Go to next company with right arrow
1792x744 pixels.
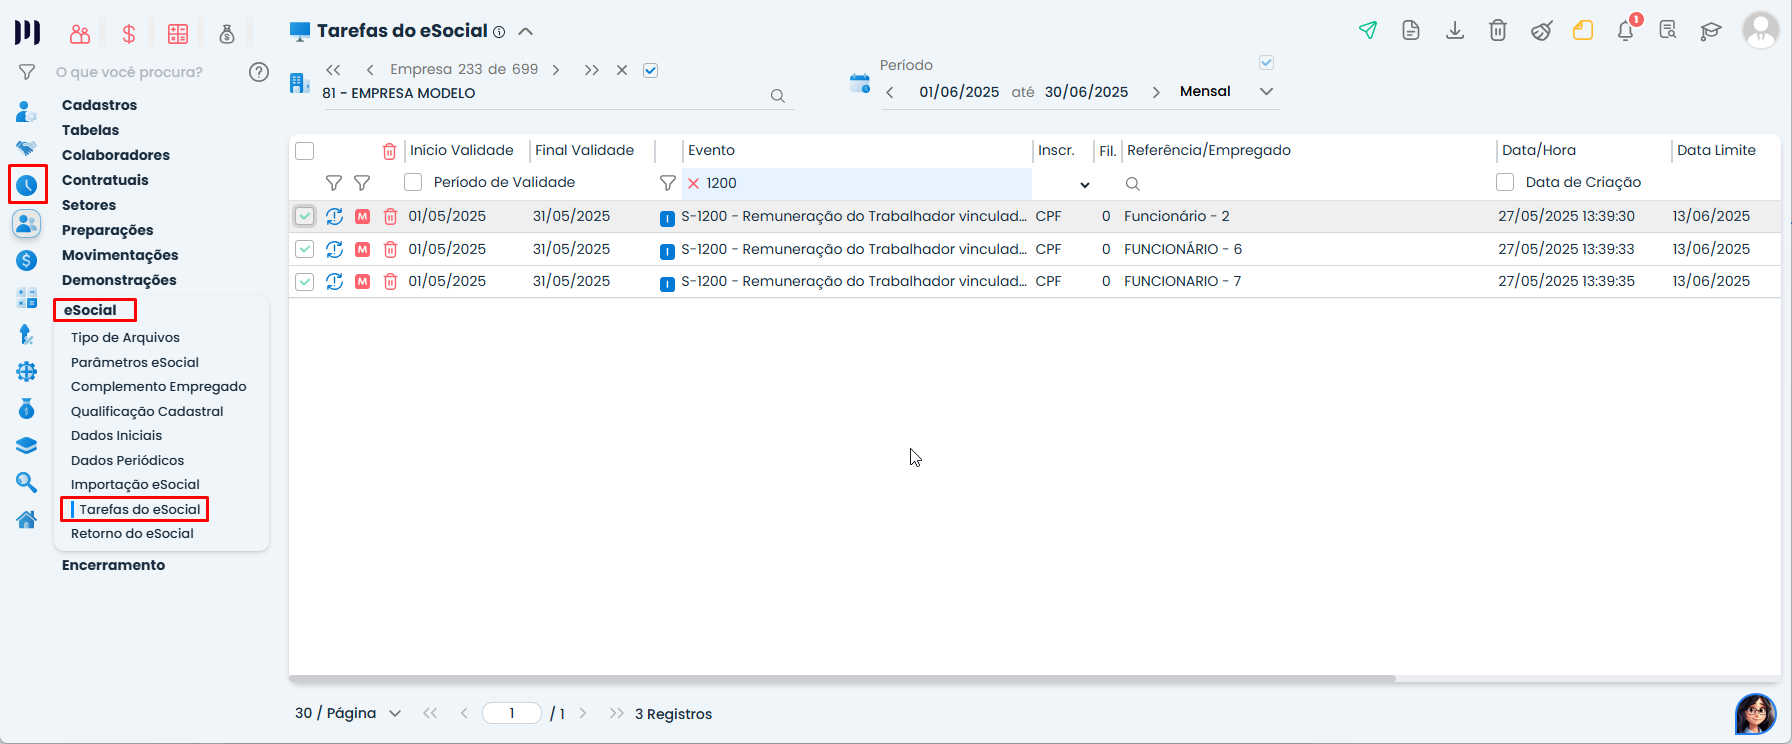point(556,70)
